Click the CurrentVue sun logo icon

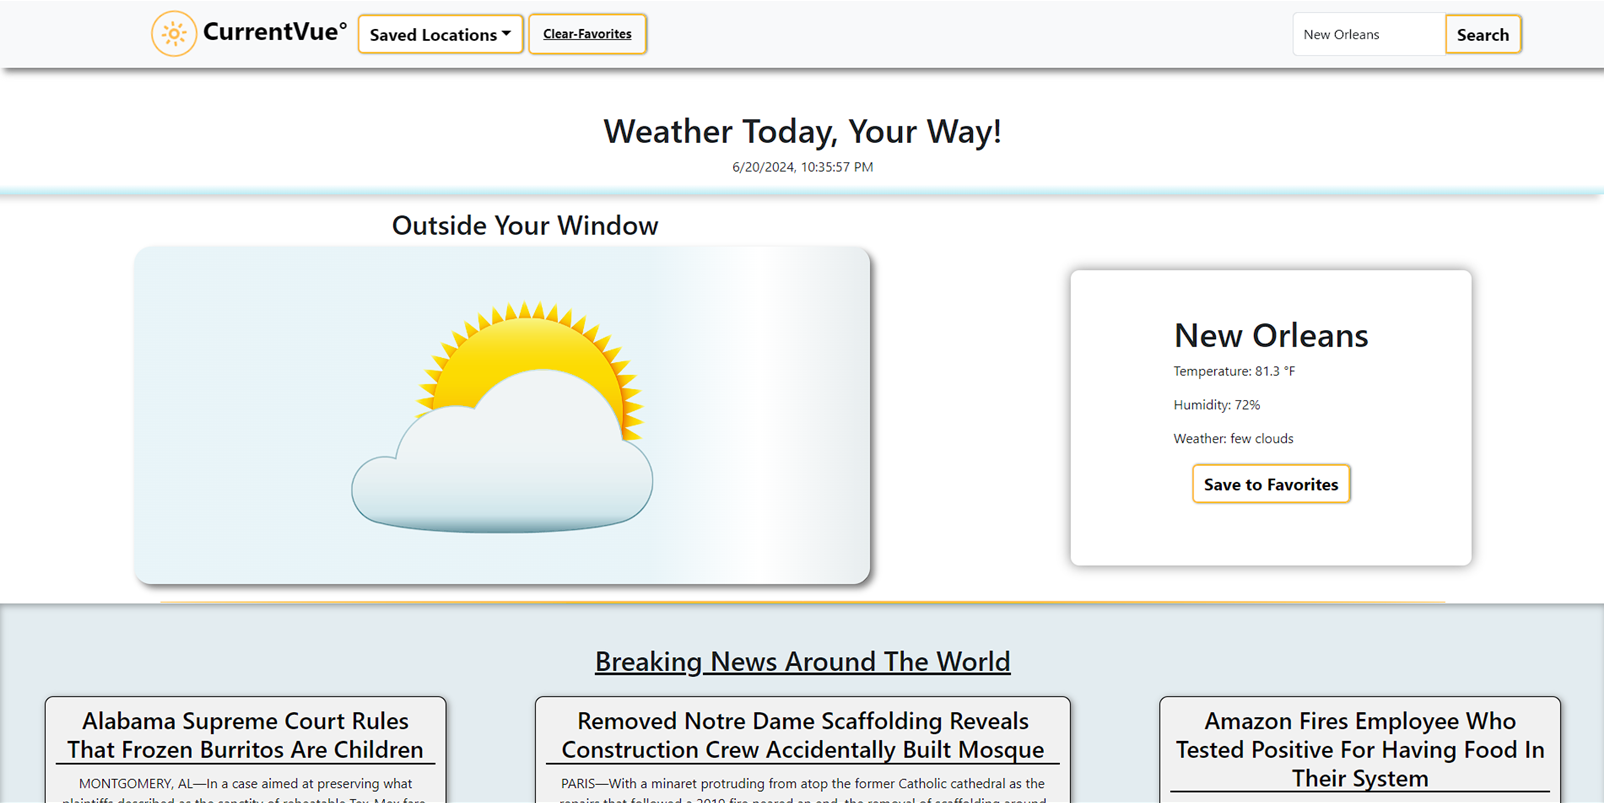coord(174,34)
